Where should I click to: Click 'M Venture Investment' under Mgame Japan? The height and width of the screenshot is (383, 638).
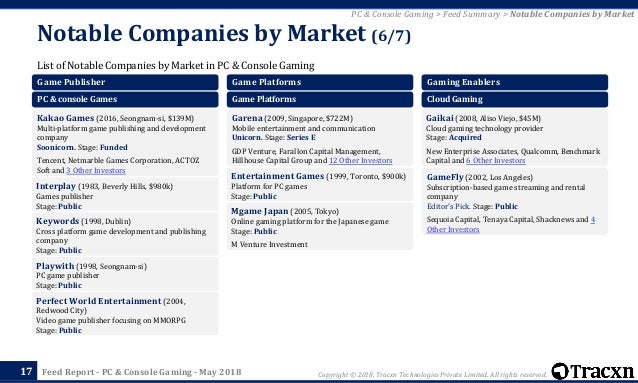click(x=269, y=245)
